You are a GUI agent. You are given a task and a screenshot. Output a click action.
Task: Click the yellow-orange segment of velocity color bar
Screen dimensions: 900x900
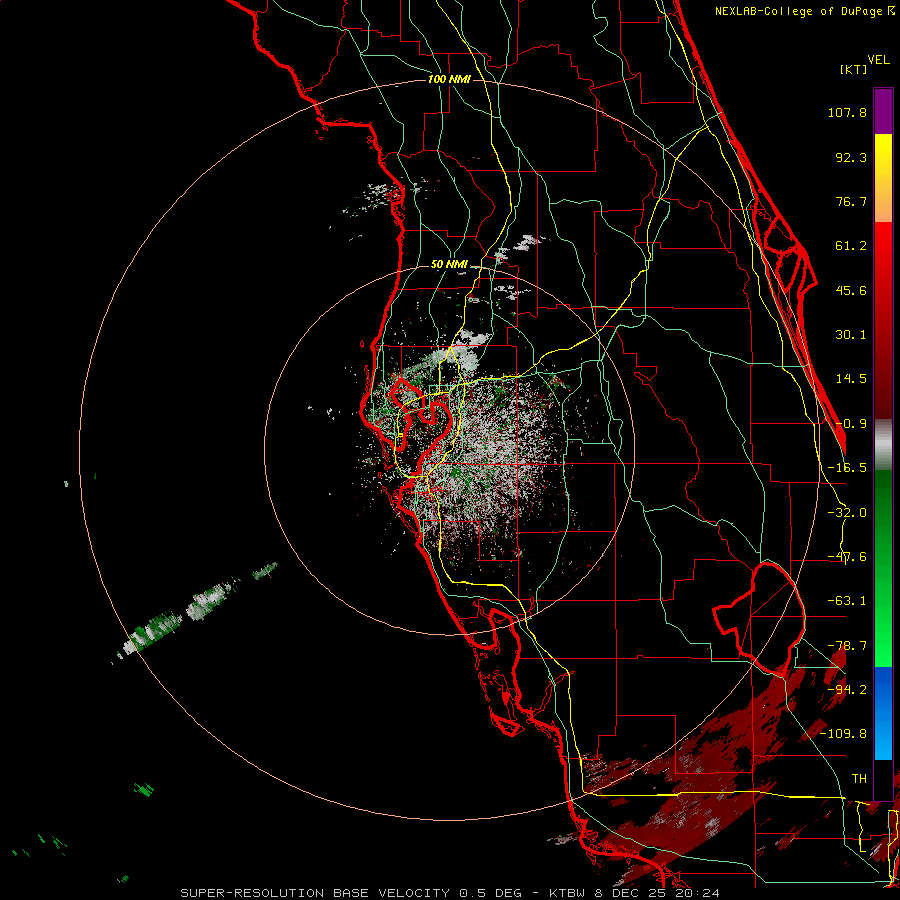point(883,178)
